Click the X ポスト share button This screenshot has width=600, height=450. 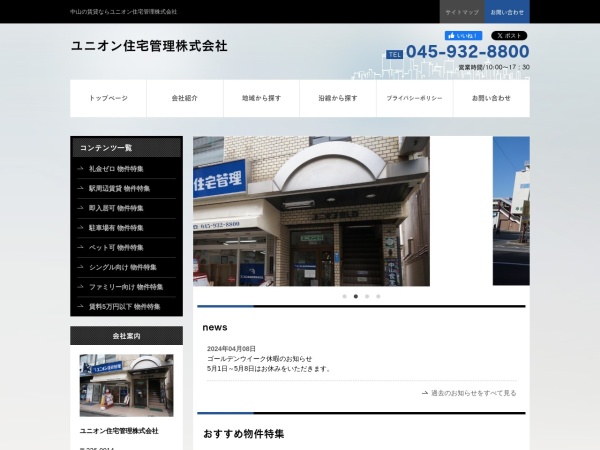click(x=509, y=36)
